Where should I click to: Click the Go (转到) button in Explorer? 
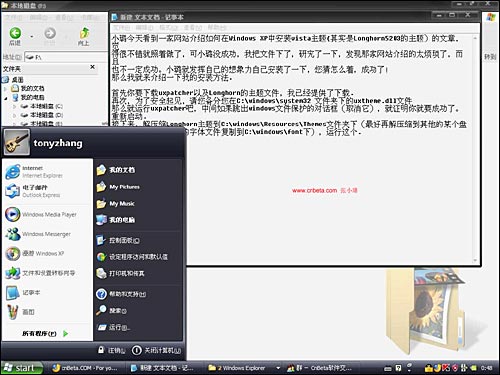490,57
